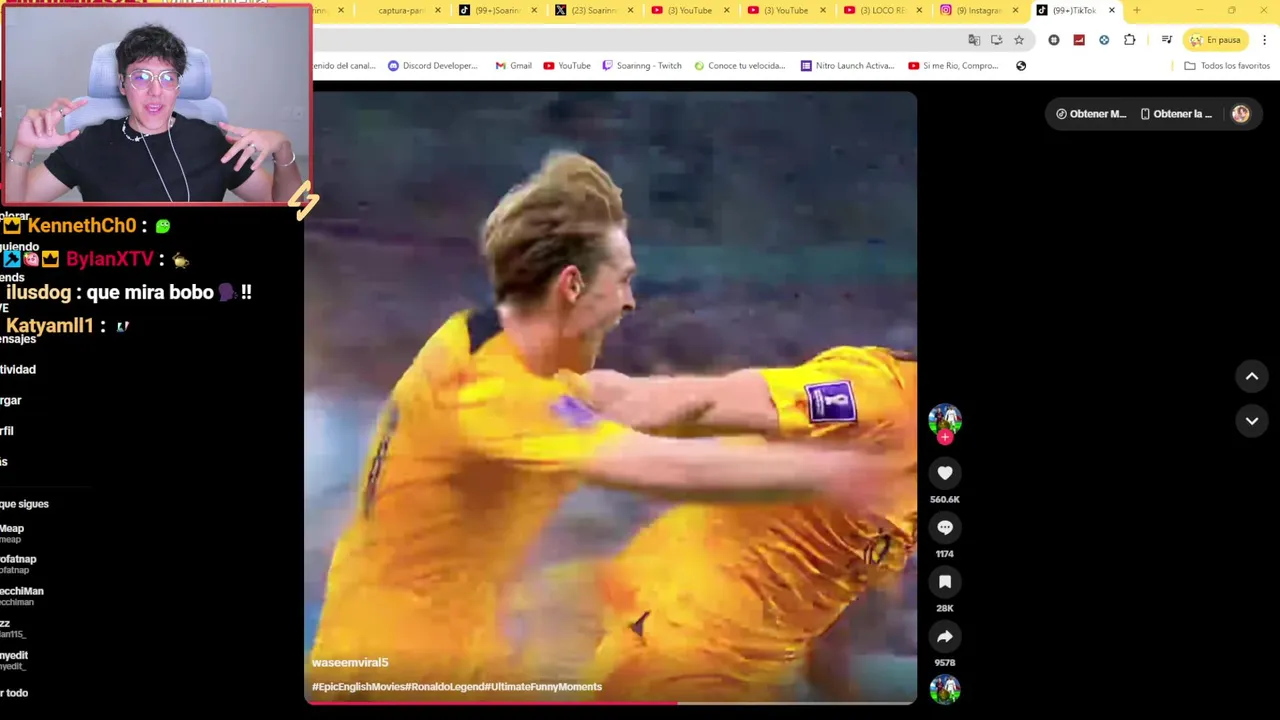Open Todos los favoritos folder
The height and width of the screenshot is (720, 1280).
[1227, 66]
